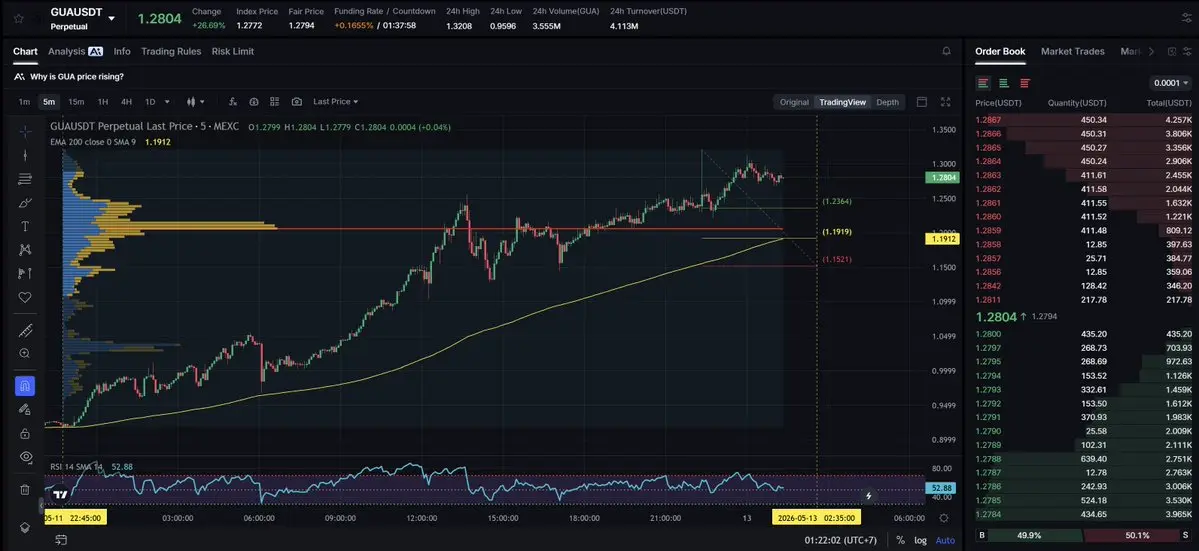The height and width of the screenshot is (551, 1199).
Task: Open the 0.0001 depth precision dropdown
Action: pos(1170,83)
